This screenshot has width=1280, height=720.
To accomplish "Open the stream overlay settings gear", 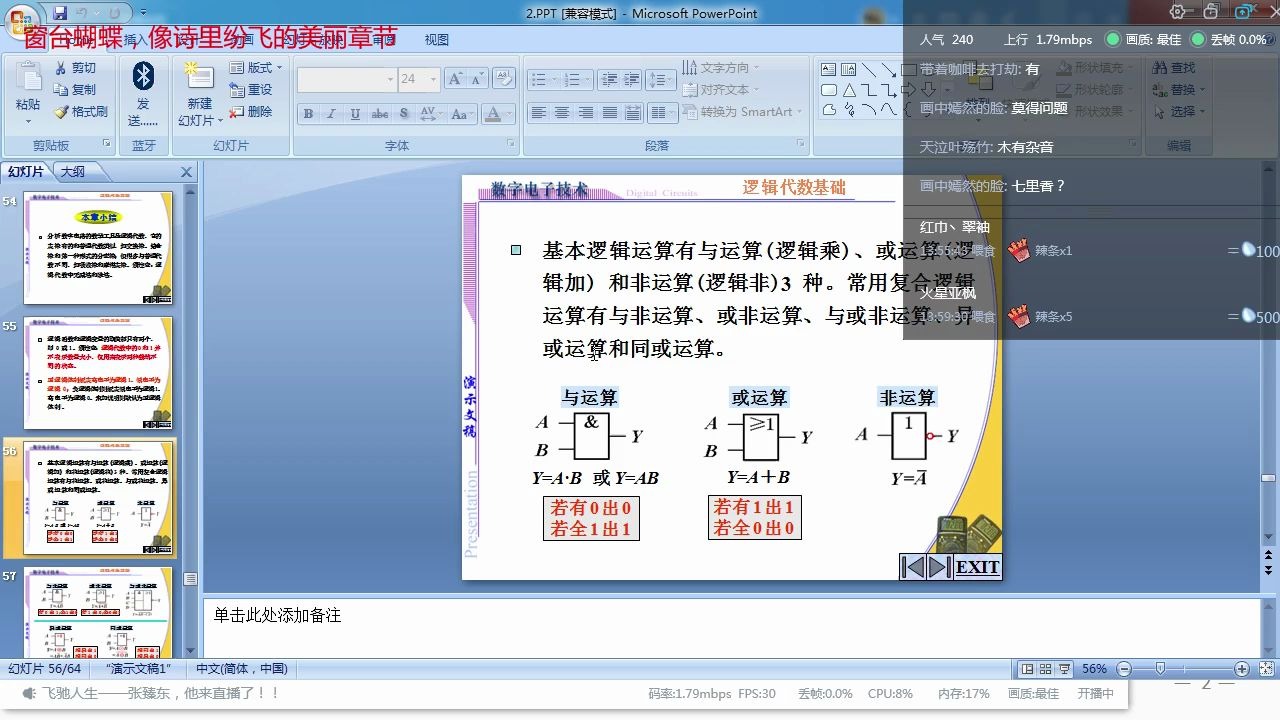I will click(1178, 12).
